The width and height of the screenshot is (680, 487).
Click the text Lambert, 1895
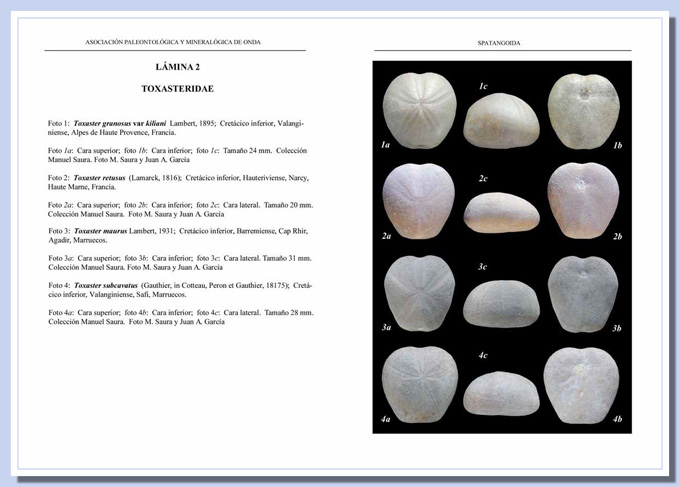pos(192,123)
